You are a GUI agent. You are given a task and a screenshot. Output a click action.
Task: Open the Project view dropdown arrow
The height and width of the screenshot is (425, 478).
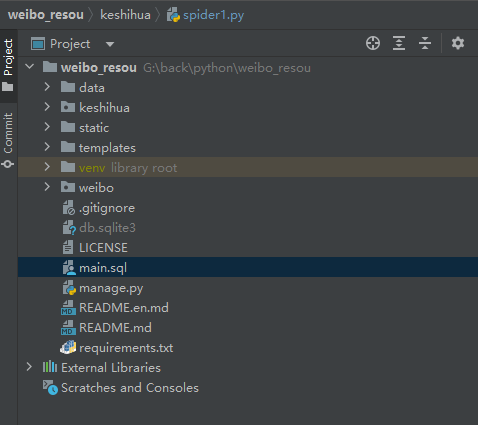[x=110, y=44]
